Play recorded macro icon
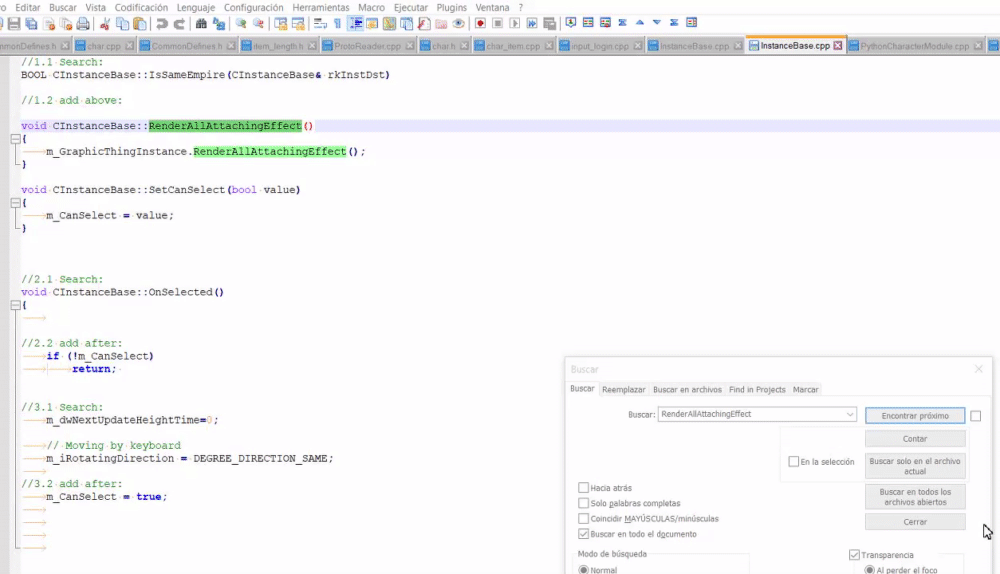The height and width of the screenshot is (574, 1000). pos(515,24)
